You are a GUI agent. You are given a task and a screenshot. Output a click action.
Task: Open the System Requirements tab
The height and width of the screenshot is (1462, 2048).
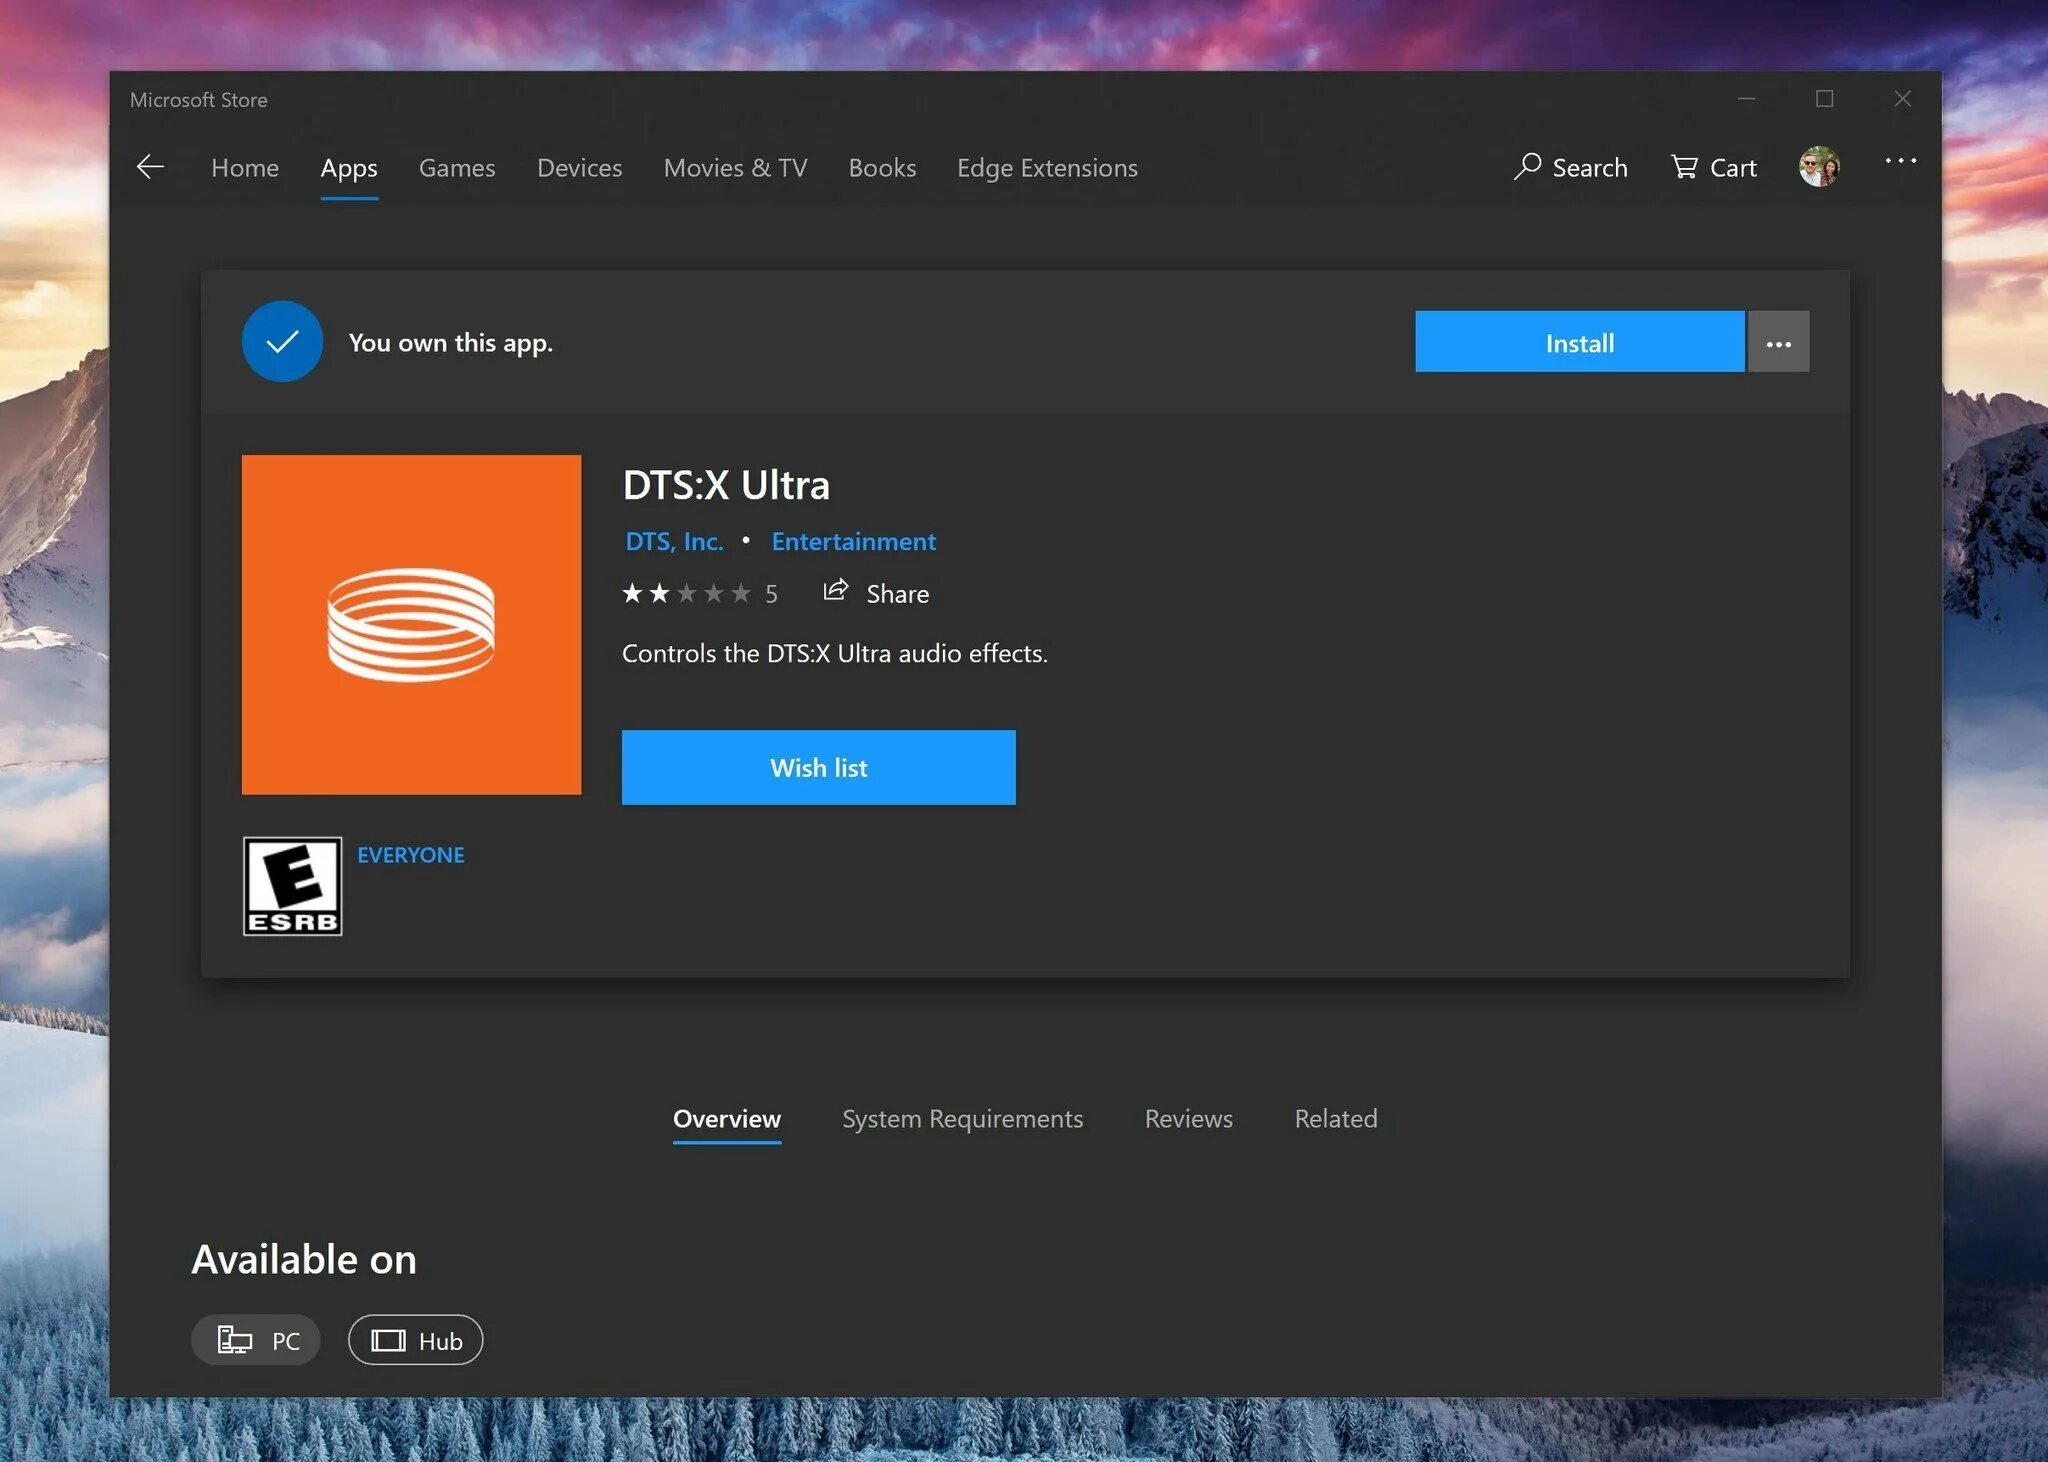click(x=963, y=1119)
